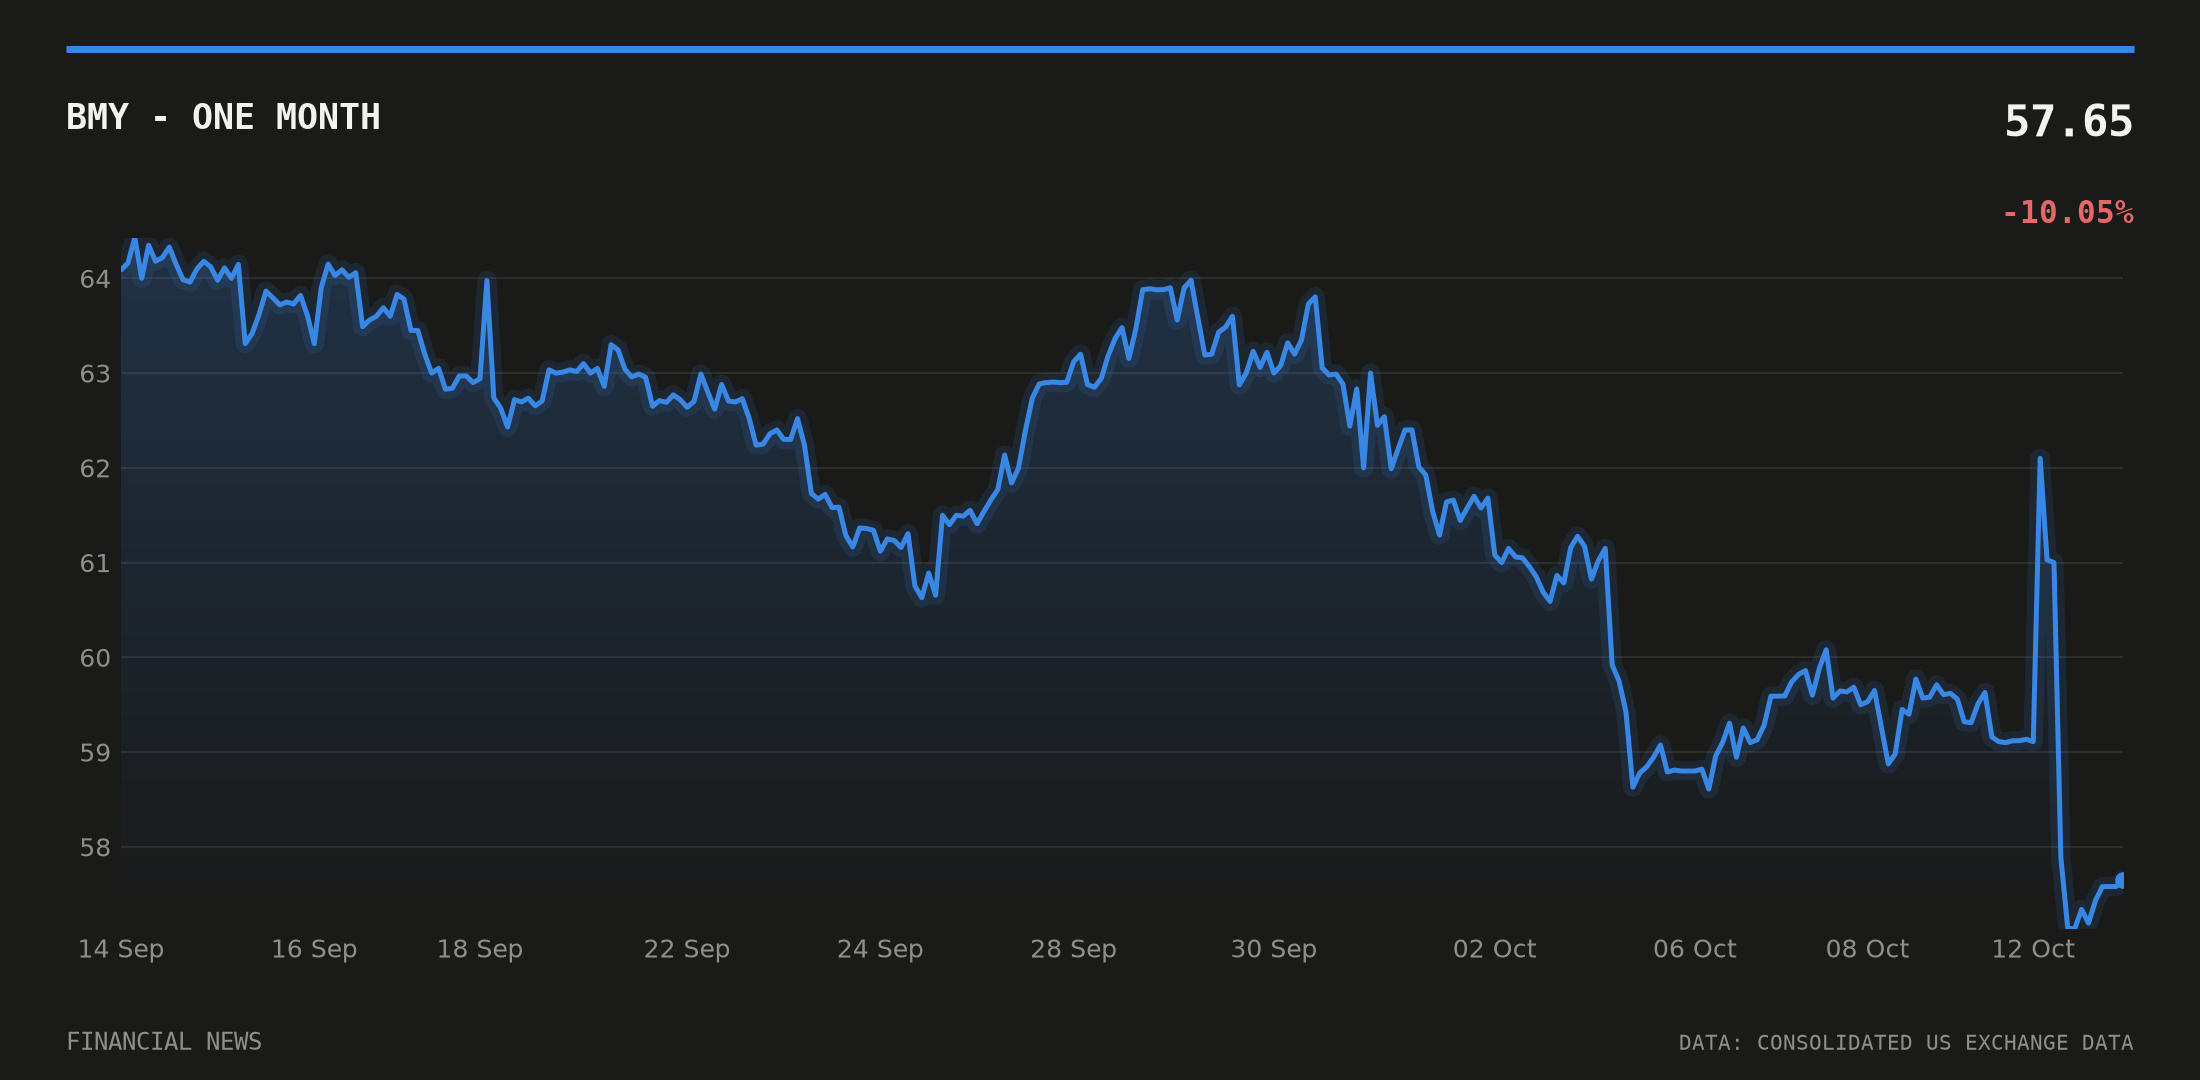This screenshot has width=2200, height=1080.
Task: Click the -10.05% change value
Action: [2067, 213]
